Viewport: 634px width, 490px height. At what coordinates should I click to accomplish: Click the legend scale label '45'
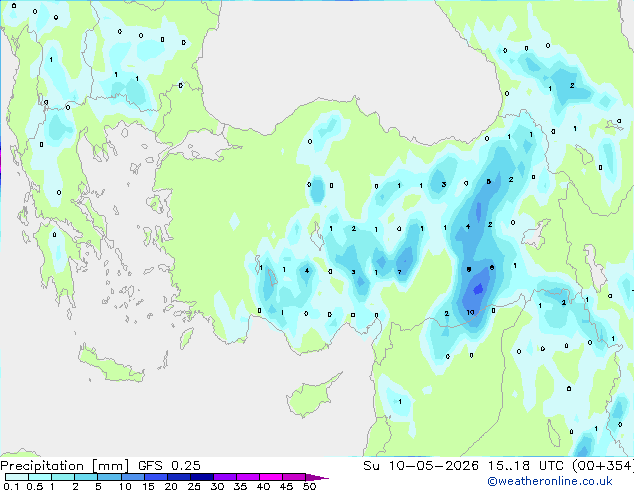point(286,486)
